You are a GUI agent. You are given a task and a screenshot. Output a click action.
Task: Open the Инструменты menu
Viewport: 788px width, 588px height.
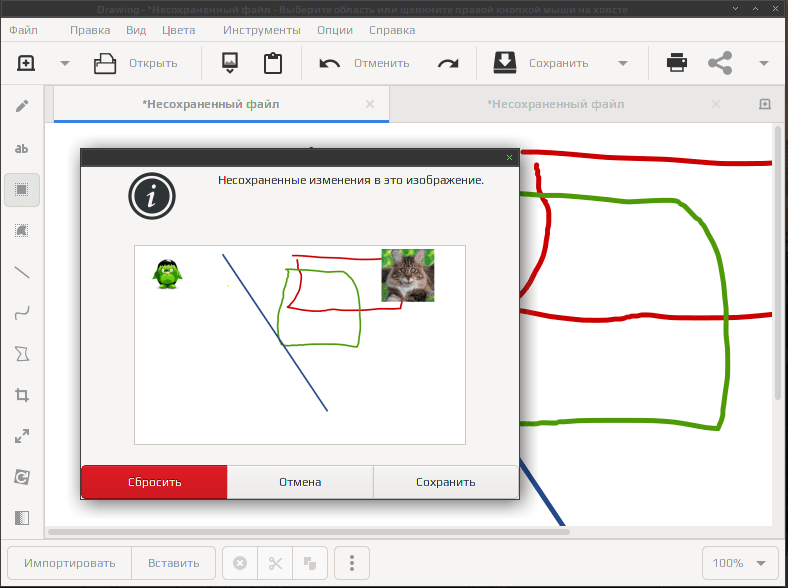click(261, 30)
